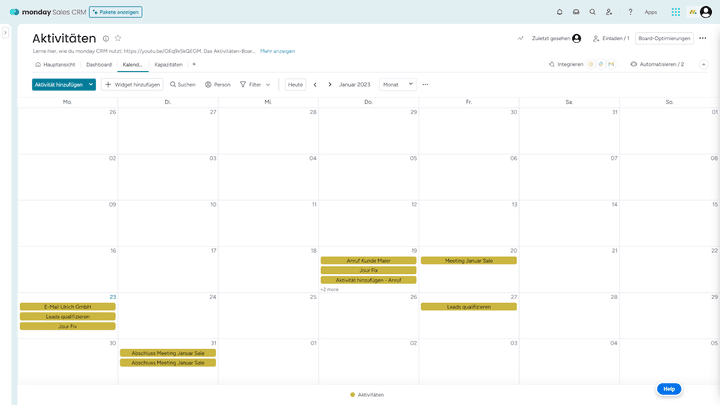Open event Anruf Kunde Maier

click(368, 260)
